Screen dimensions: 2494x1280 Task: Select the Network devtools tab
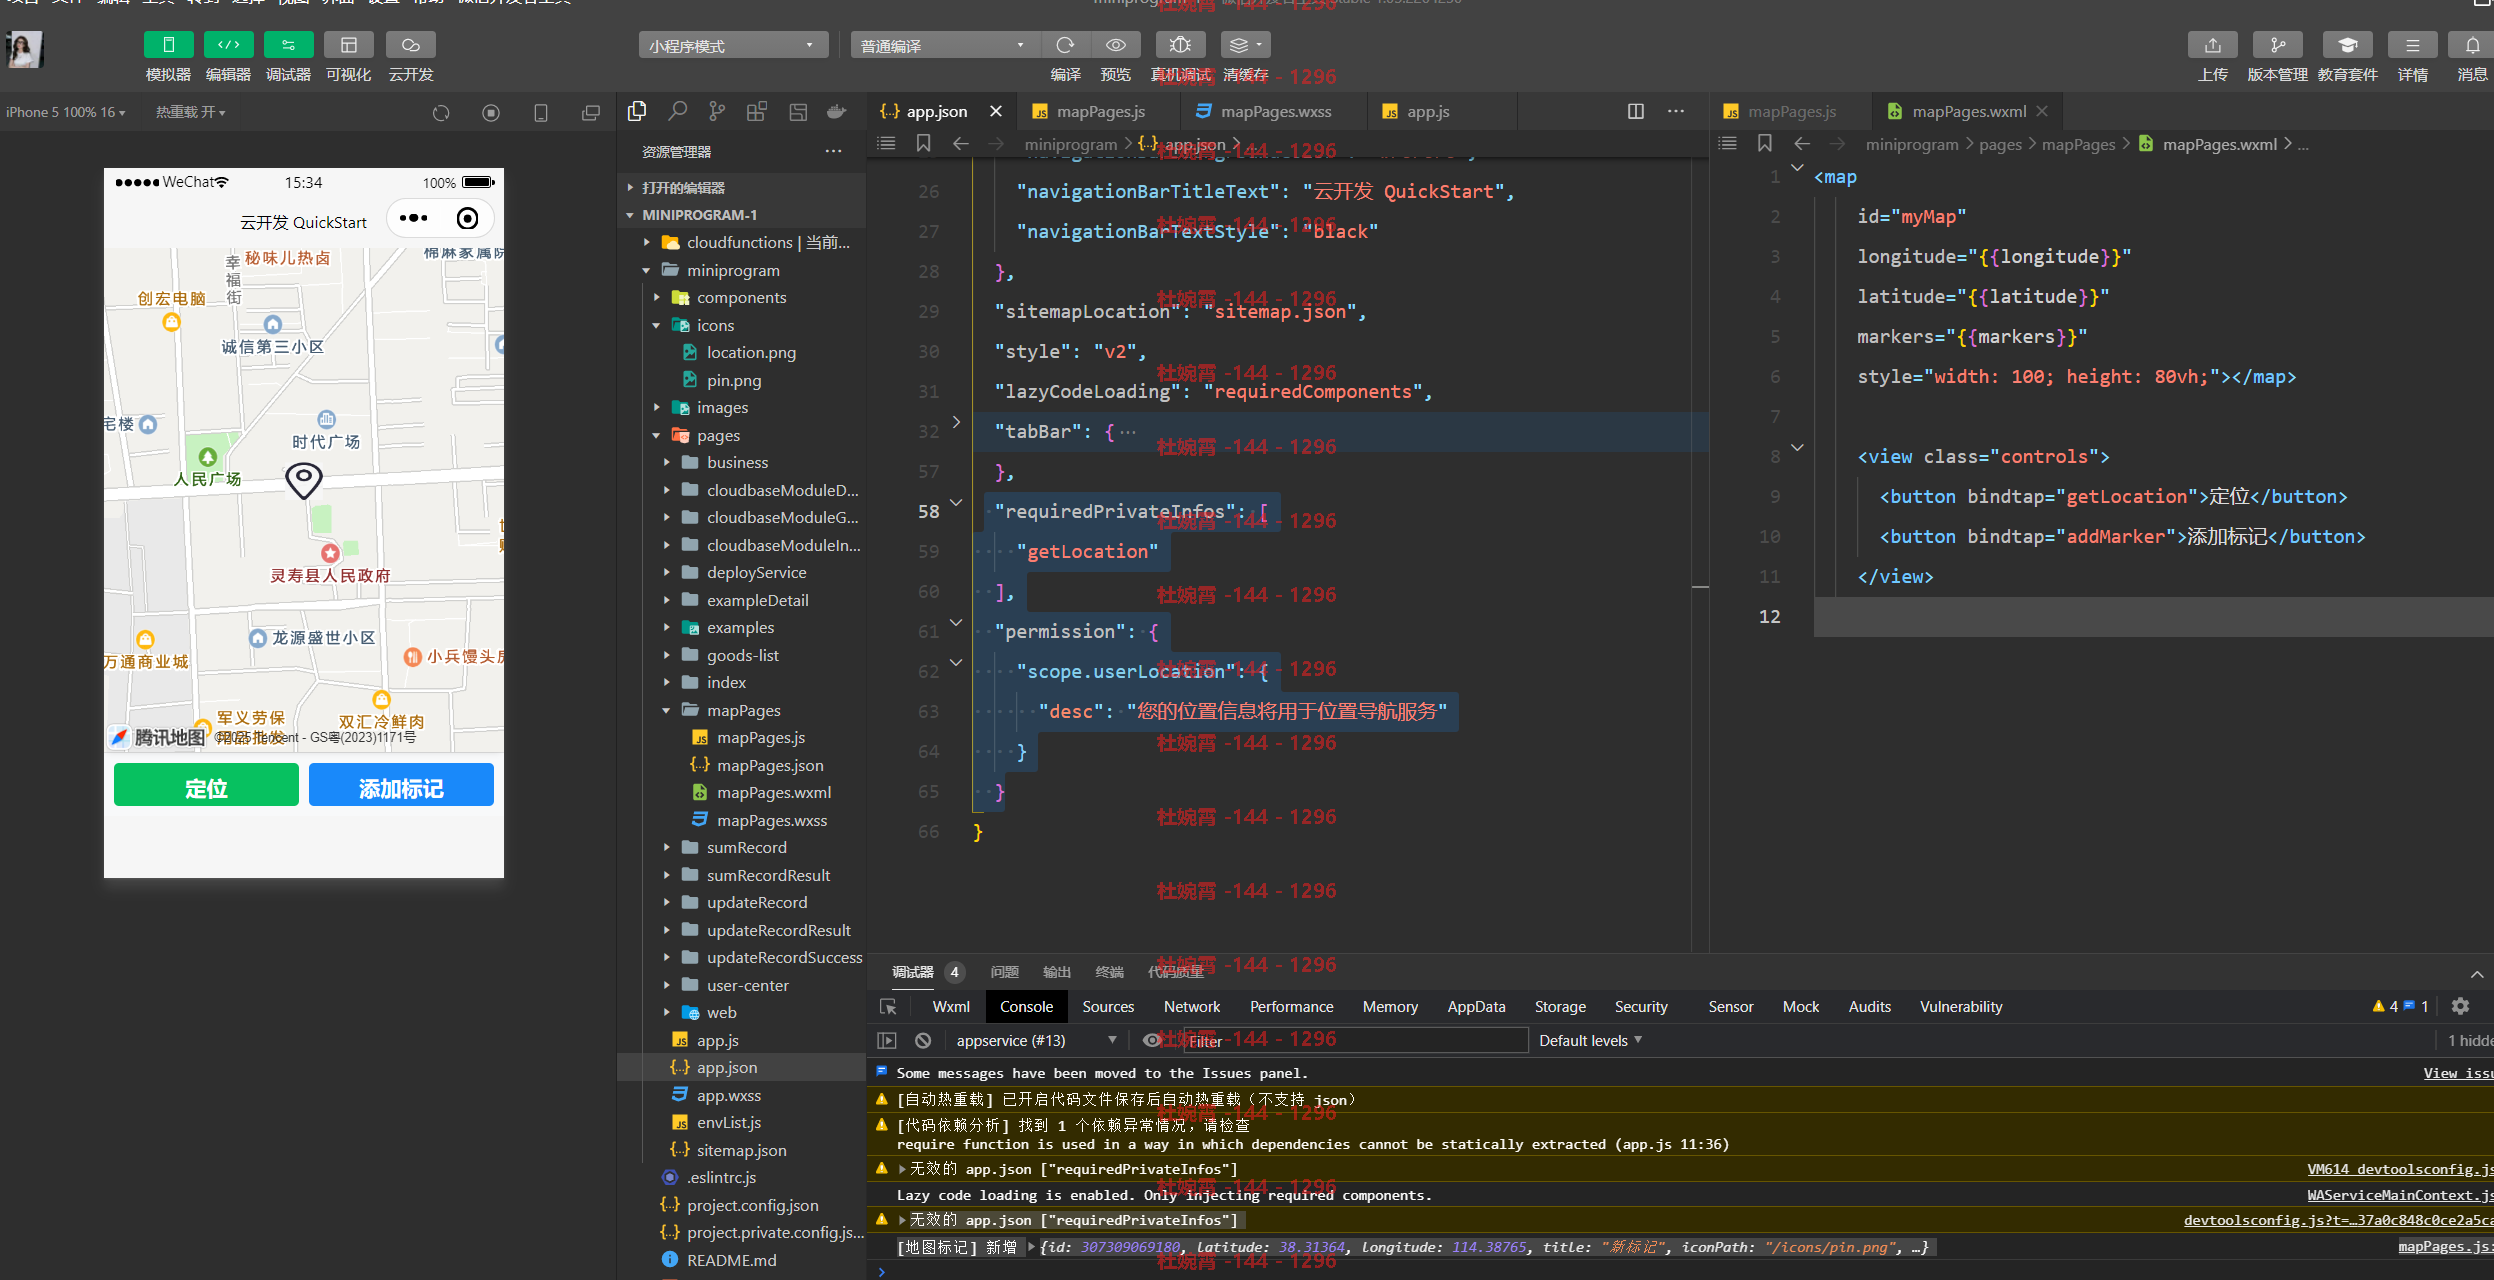pyautogui.click(x=1192, y=1006)
